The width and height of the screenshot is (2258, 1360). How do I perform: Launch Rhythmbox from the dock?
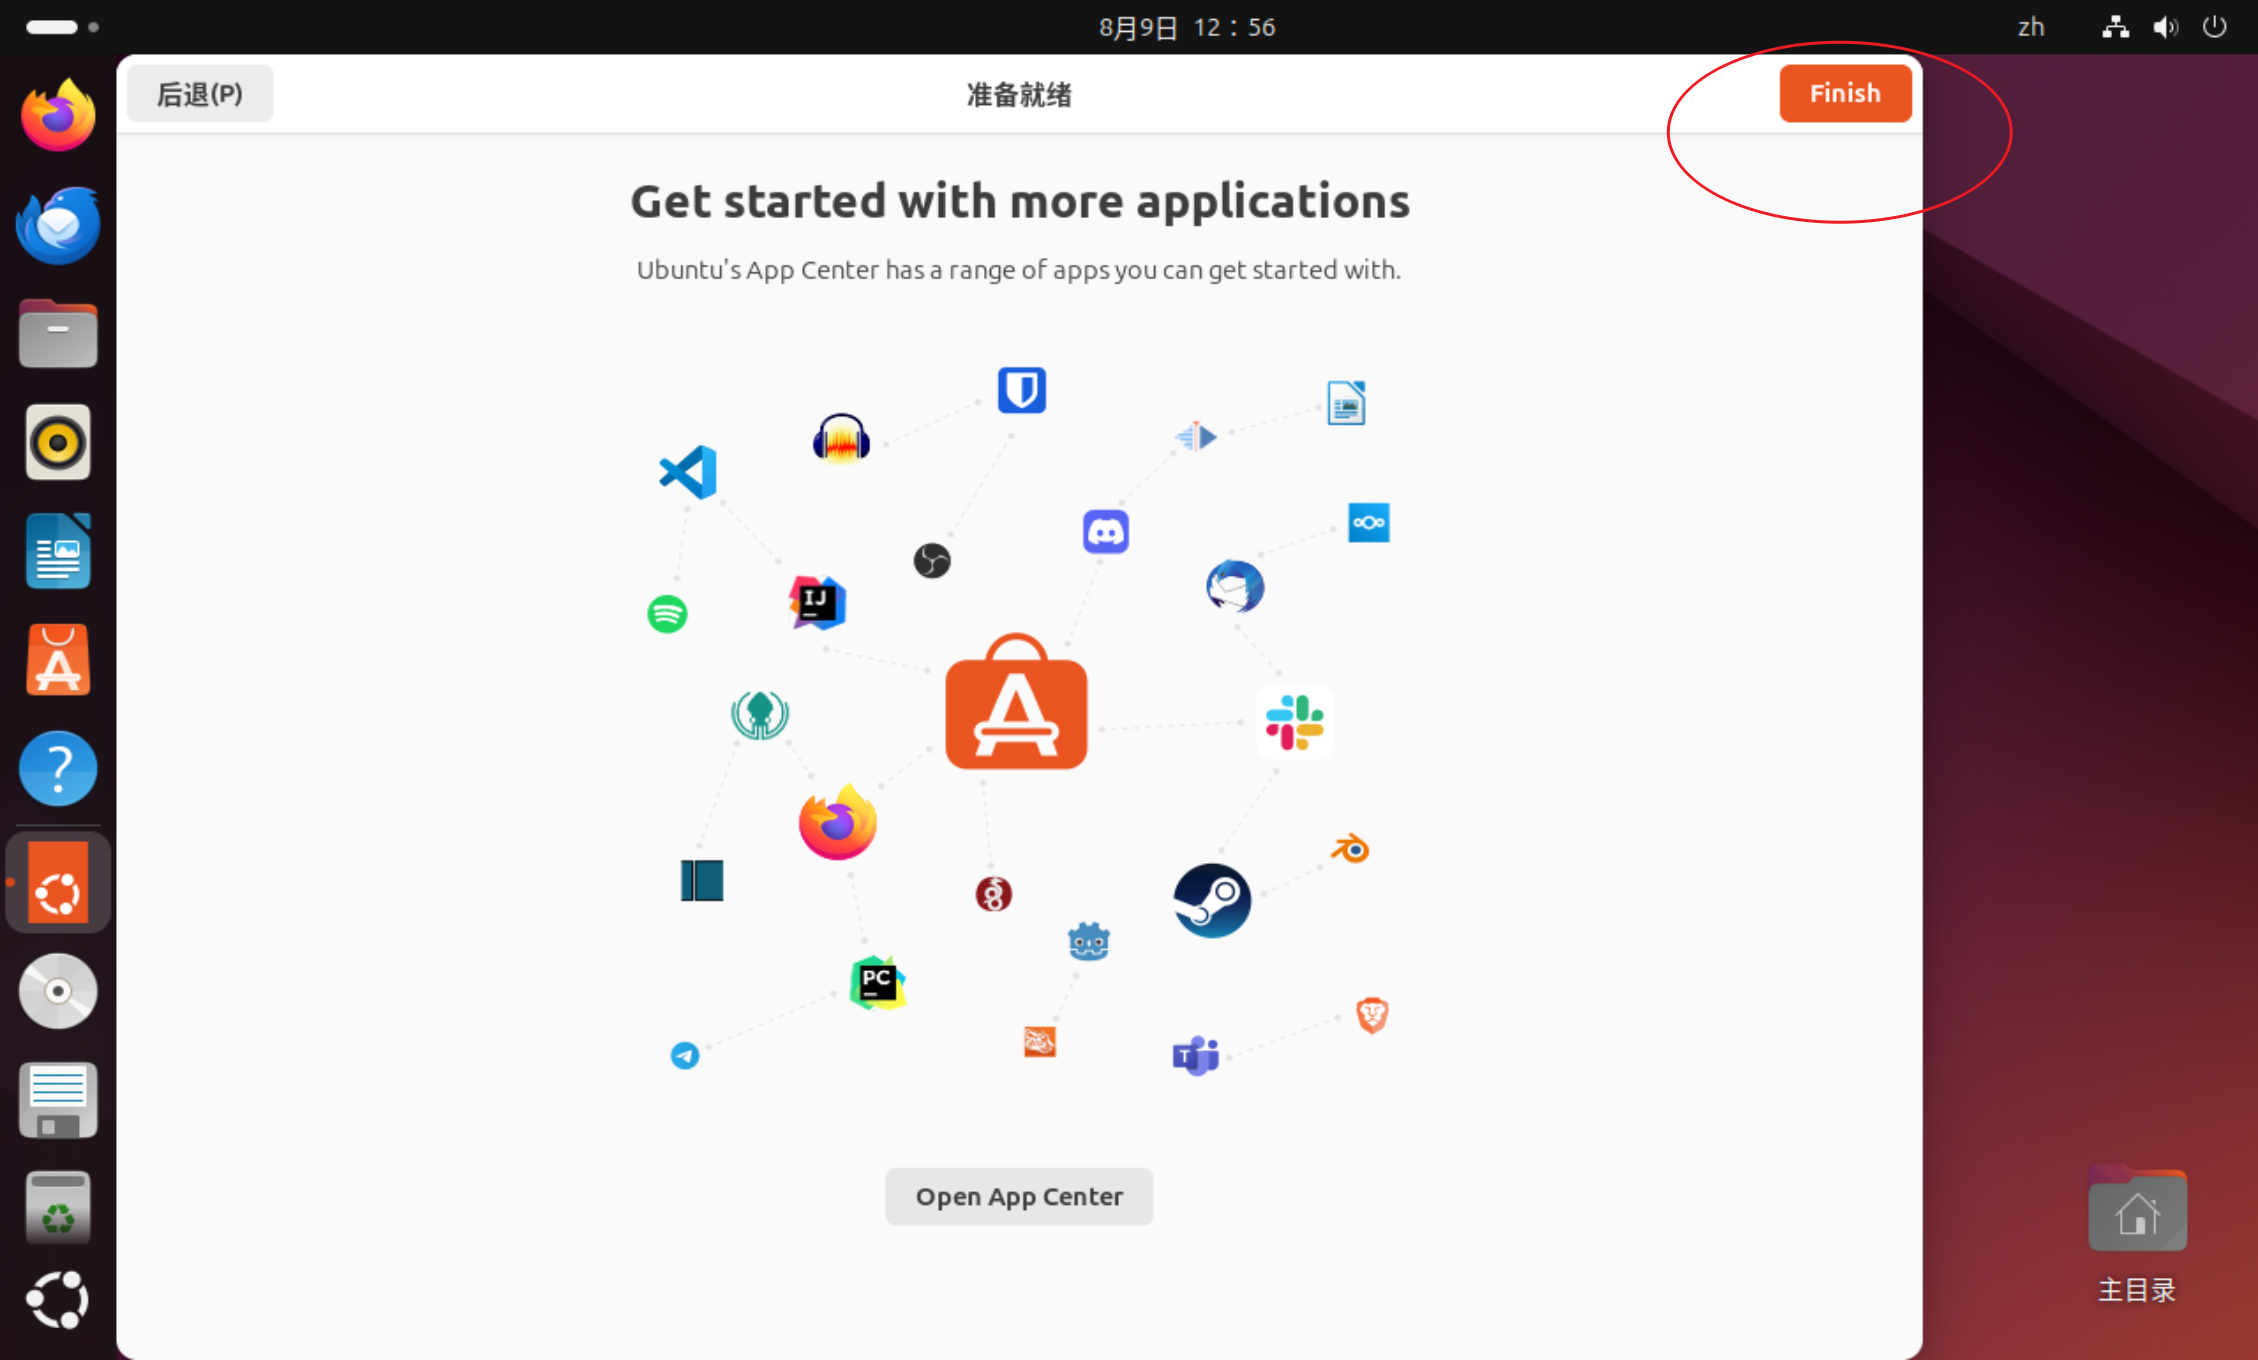(x=58, y=442)
